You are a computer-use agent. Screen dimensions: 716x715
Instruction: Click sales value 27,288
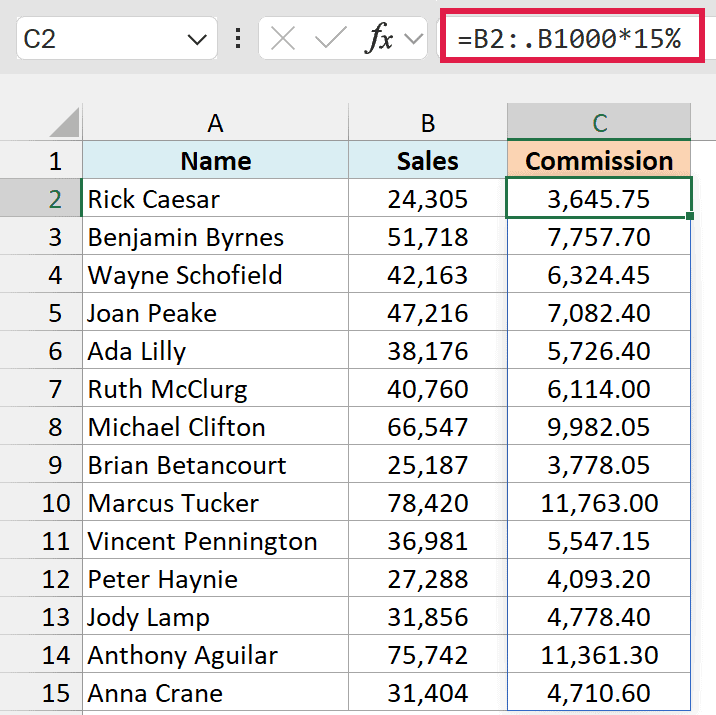(428, 578)
